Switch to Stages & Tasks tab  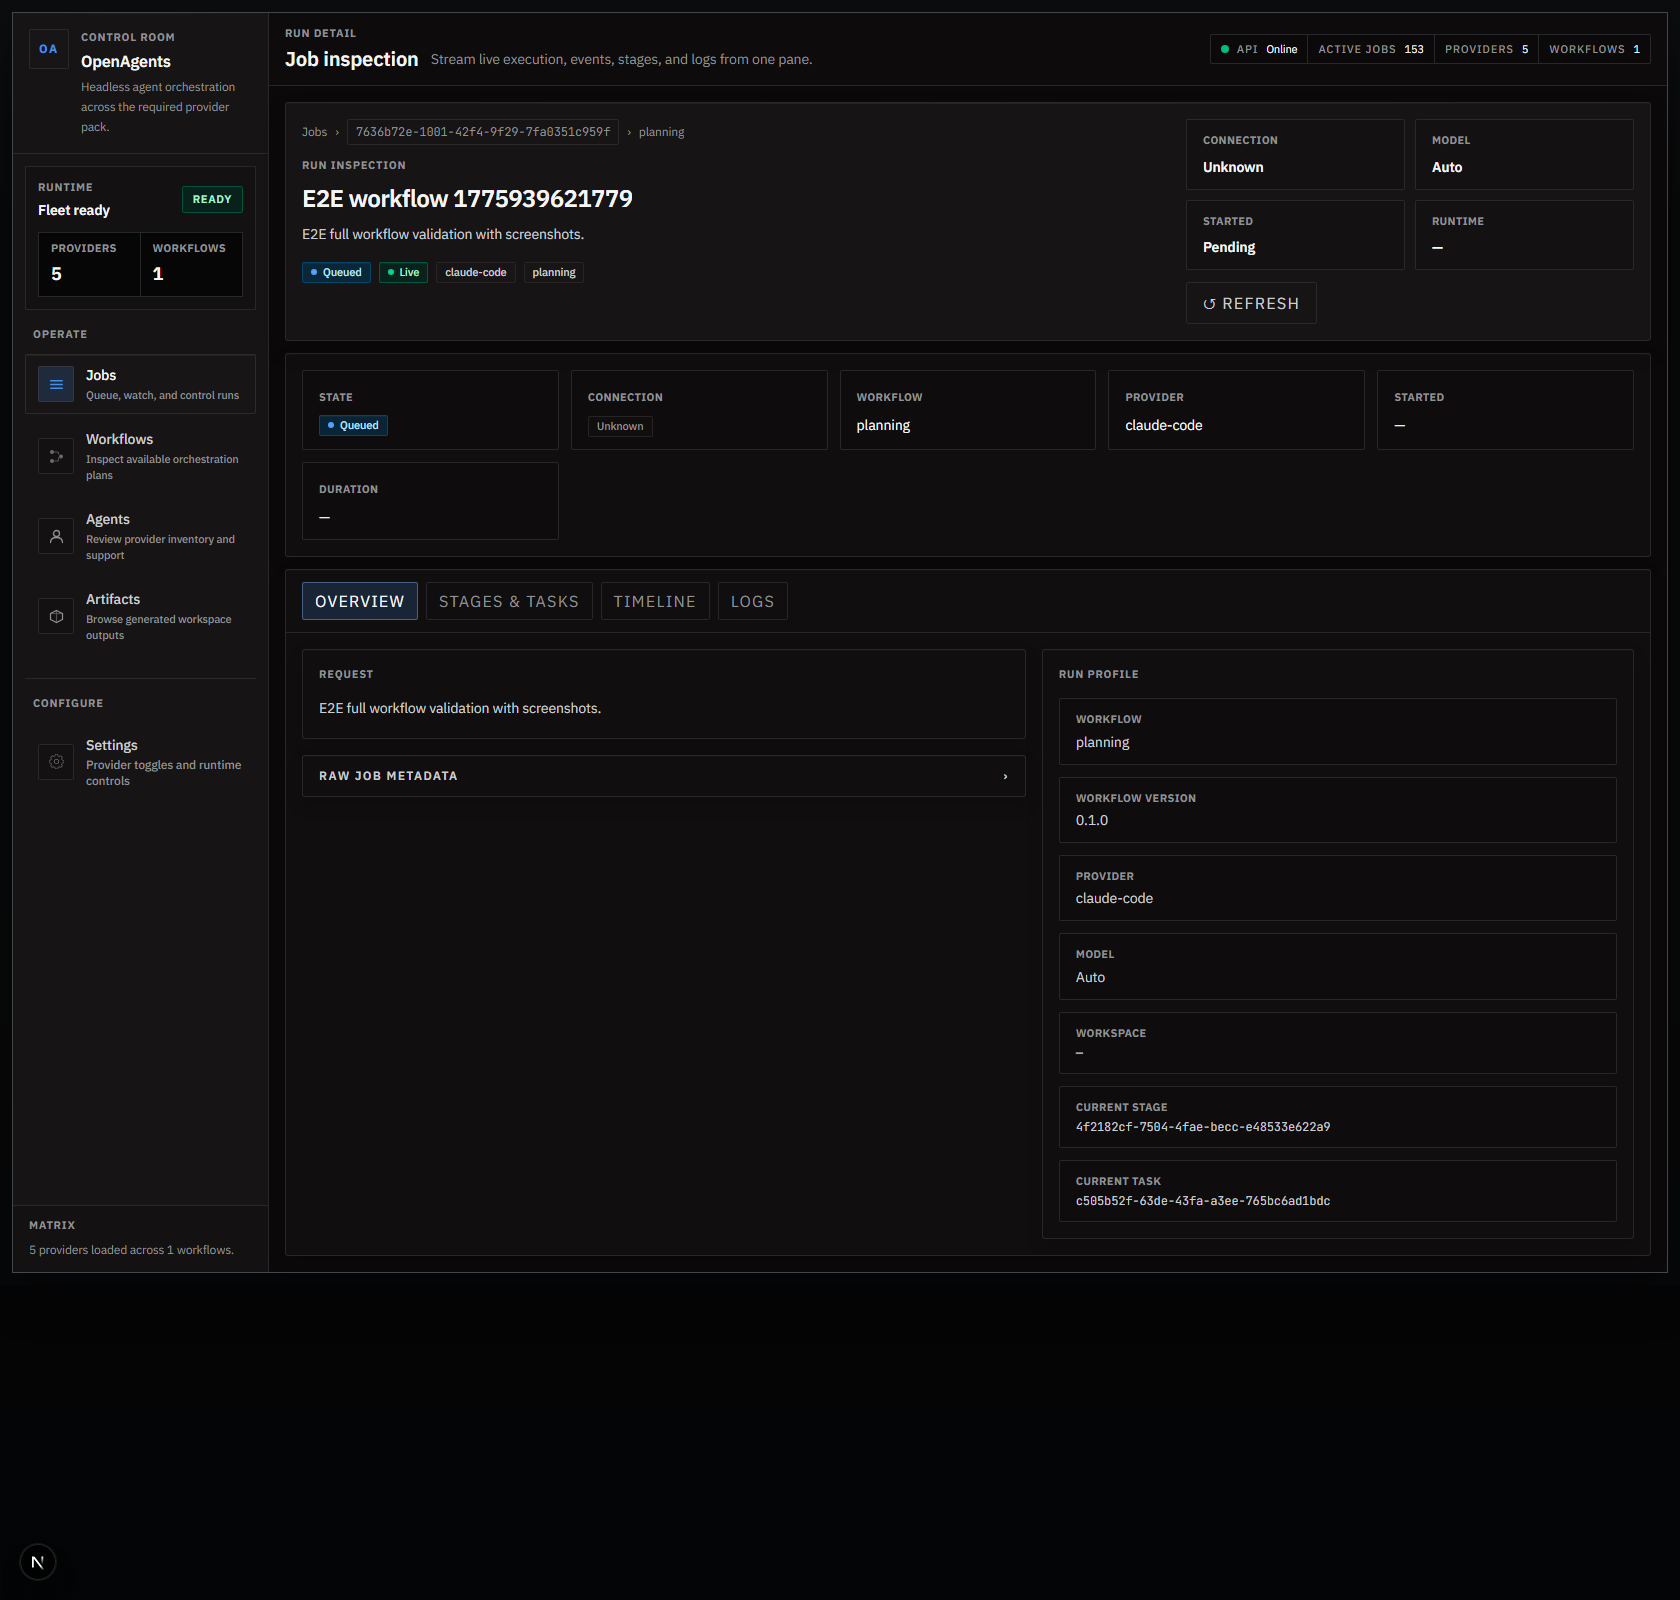click(x=509, y=601)
